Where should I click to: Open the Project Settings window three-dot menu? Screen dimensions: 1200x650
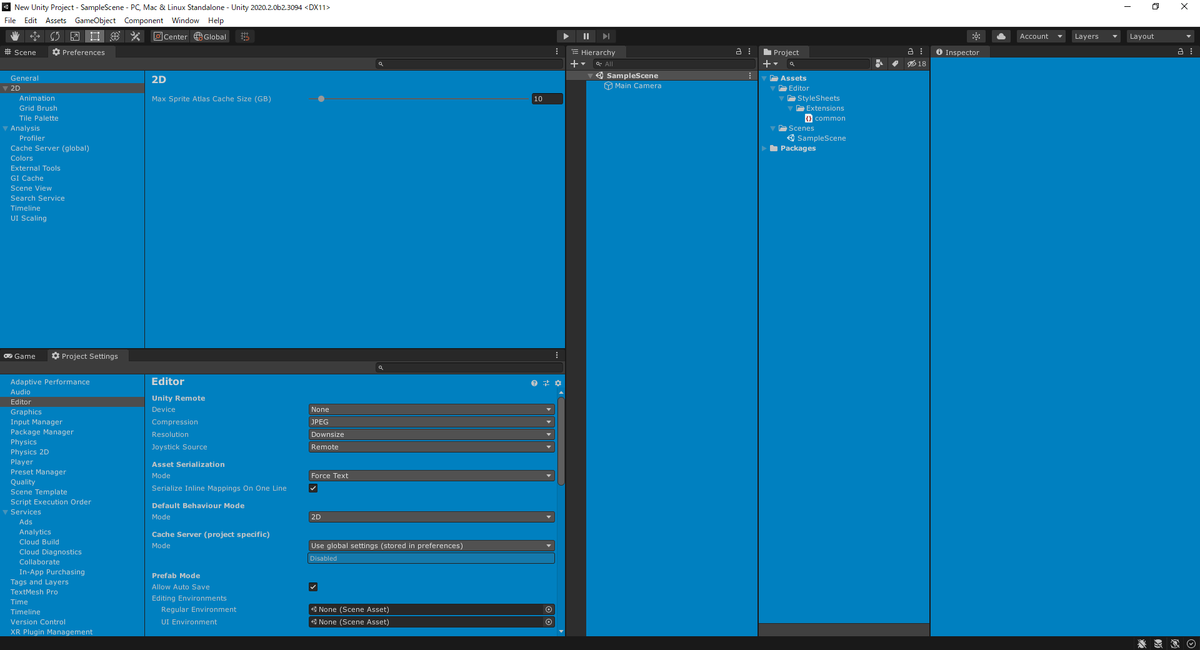(x=557, y=356)
